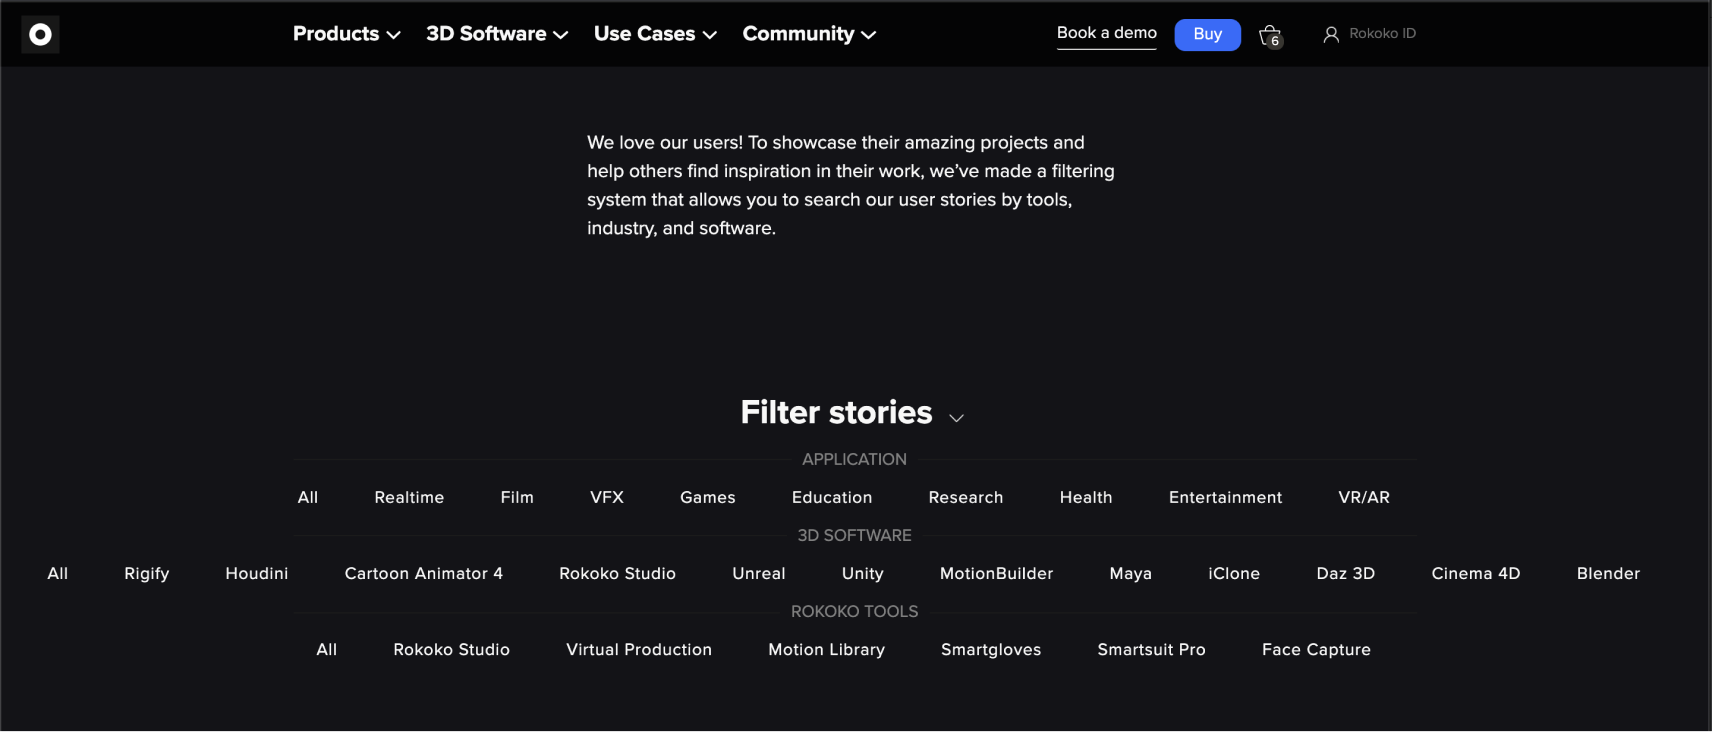Filter stories by MotionBuilder
Screen dimensions: 1712x732
(x=997, y=574)
